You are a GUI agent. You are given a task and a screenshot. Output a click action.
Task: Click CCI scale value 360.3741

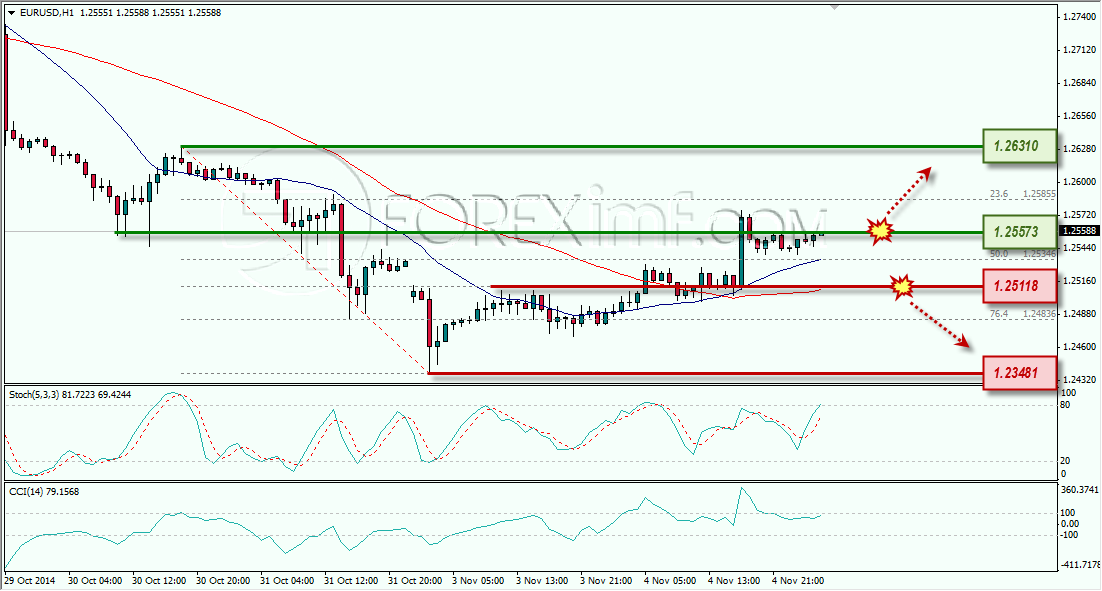[1080, 490]
